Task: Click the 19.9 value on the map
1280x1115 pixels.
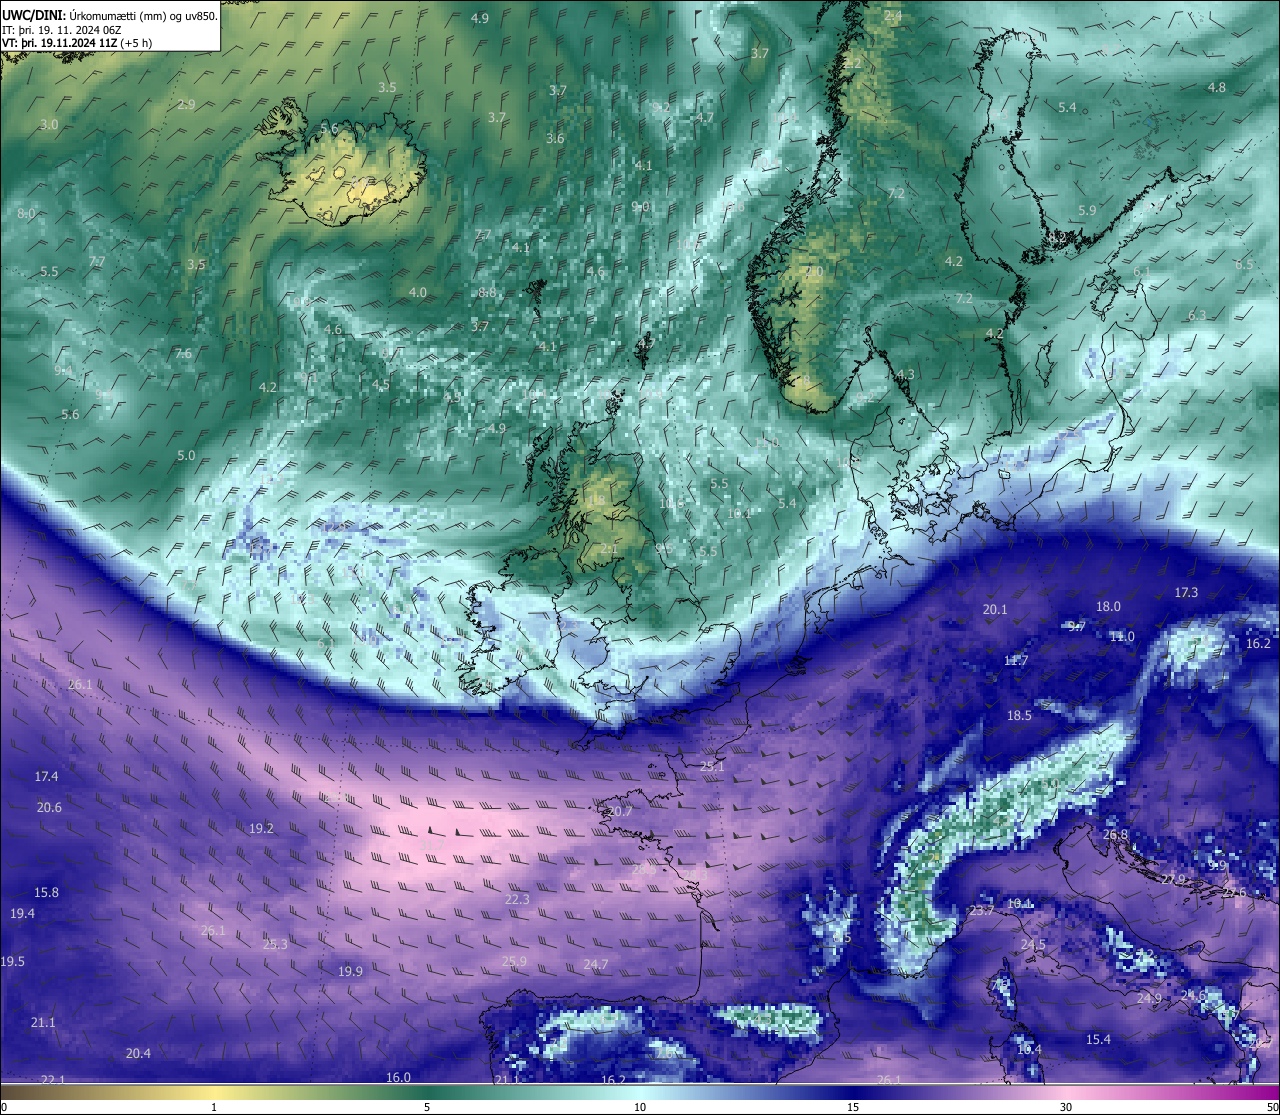Action: pyautogui.click(x=350, y=972)
